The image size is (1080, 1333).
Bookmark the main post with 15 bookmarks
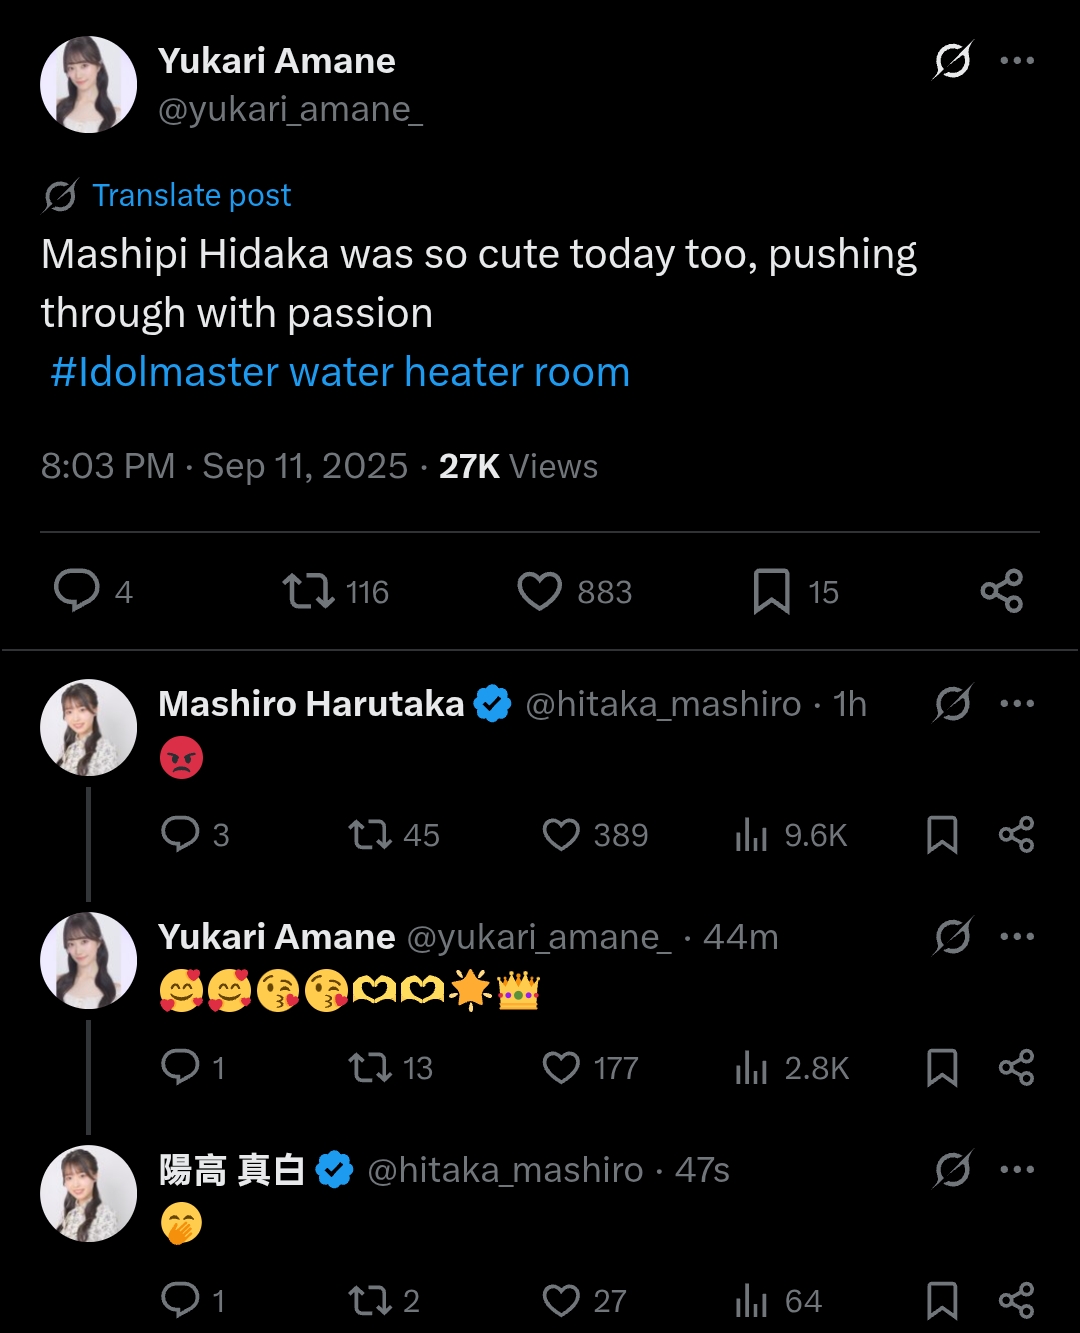[771, 591]
